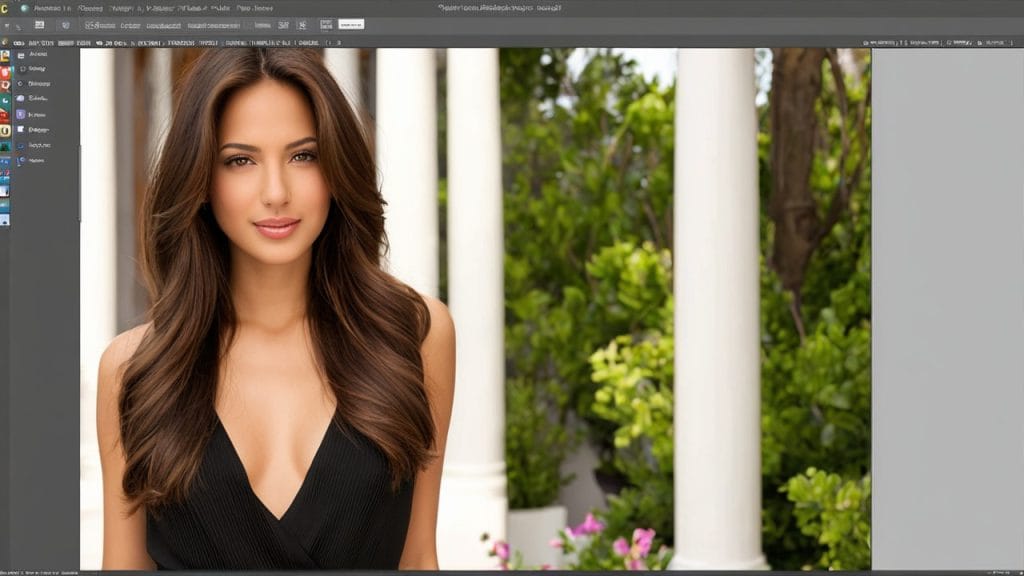Click the shield-shaped icon in the options bar
1024x576 pixels.
coord(66,24)
